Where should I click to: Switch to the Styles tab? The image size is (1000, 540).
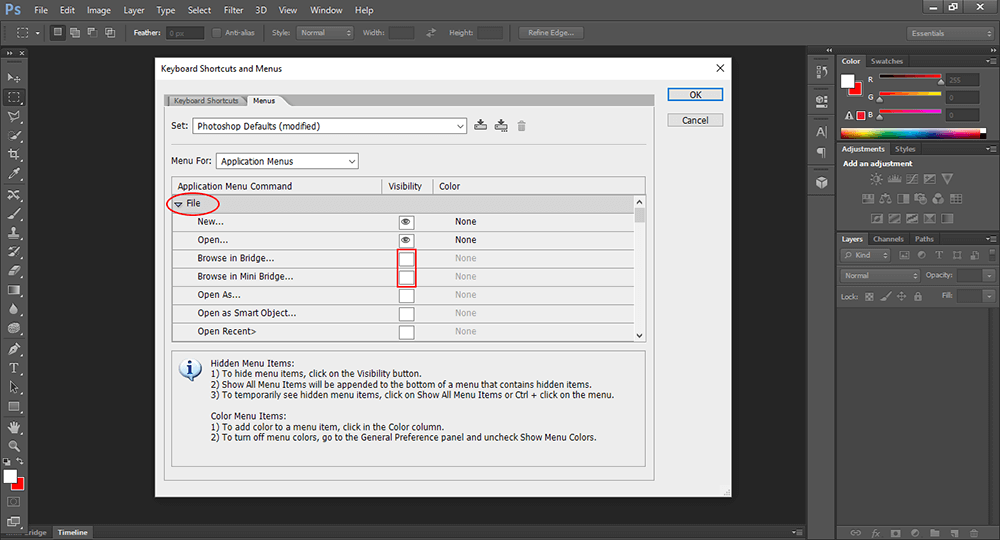pos(904,149)
